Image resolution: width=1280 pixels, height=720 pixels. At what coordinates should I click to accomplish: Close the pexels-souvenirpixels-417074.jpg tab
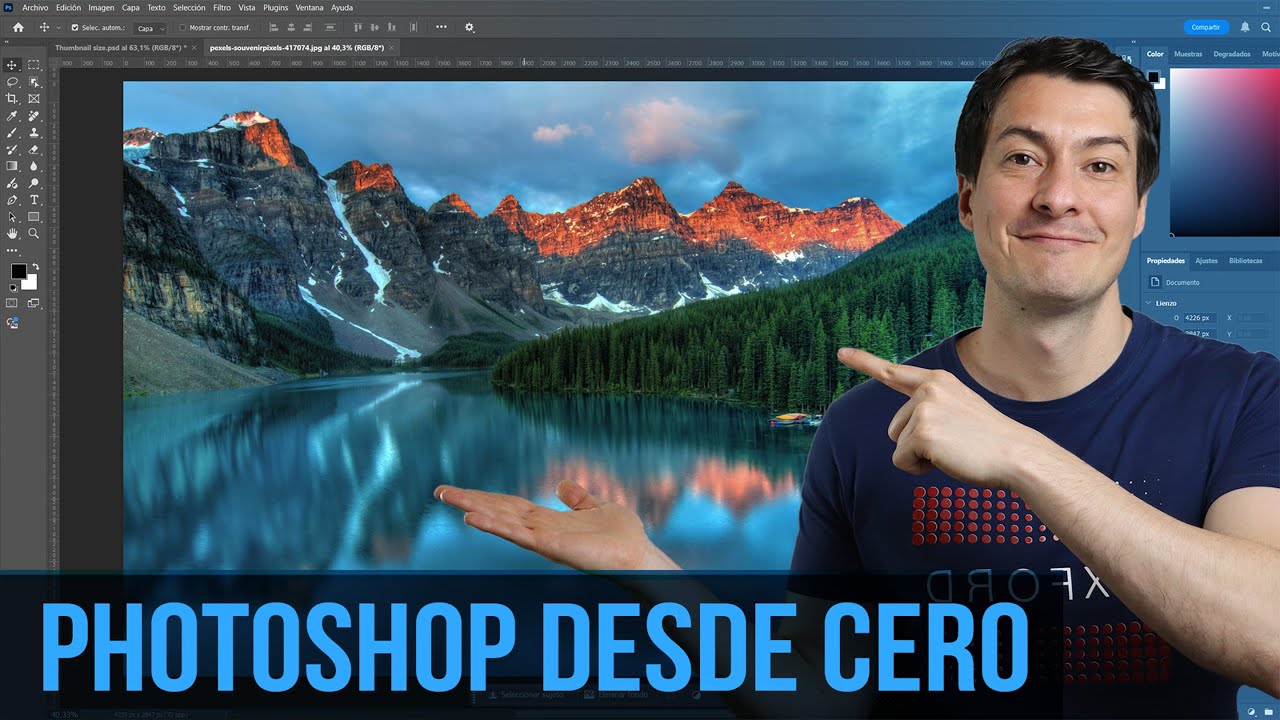coord(392,47)
